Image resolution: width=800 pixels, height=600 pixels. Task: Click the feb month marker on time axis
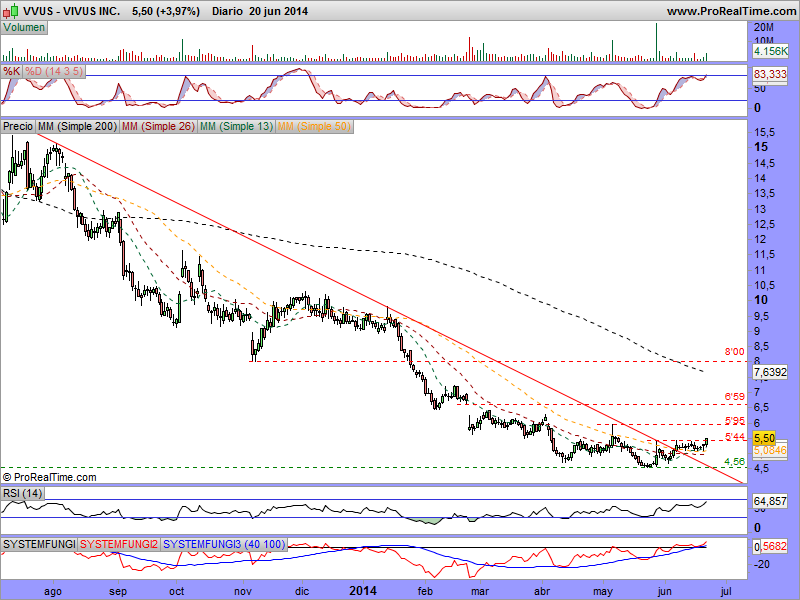point(425,591)
